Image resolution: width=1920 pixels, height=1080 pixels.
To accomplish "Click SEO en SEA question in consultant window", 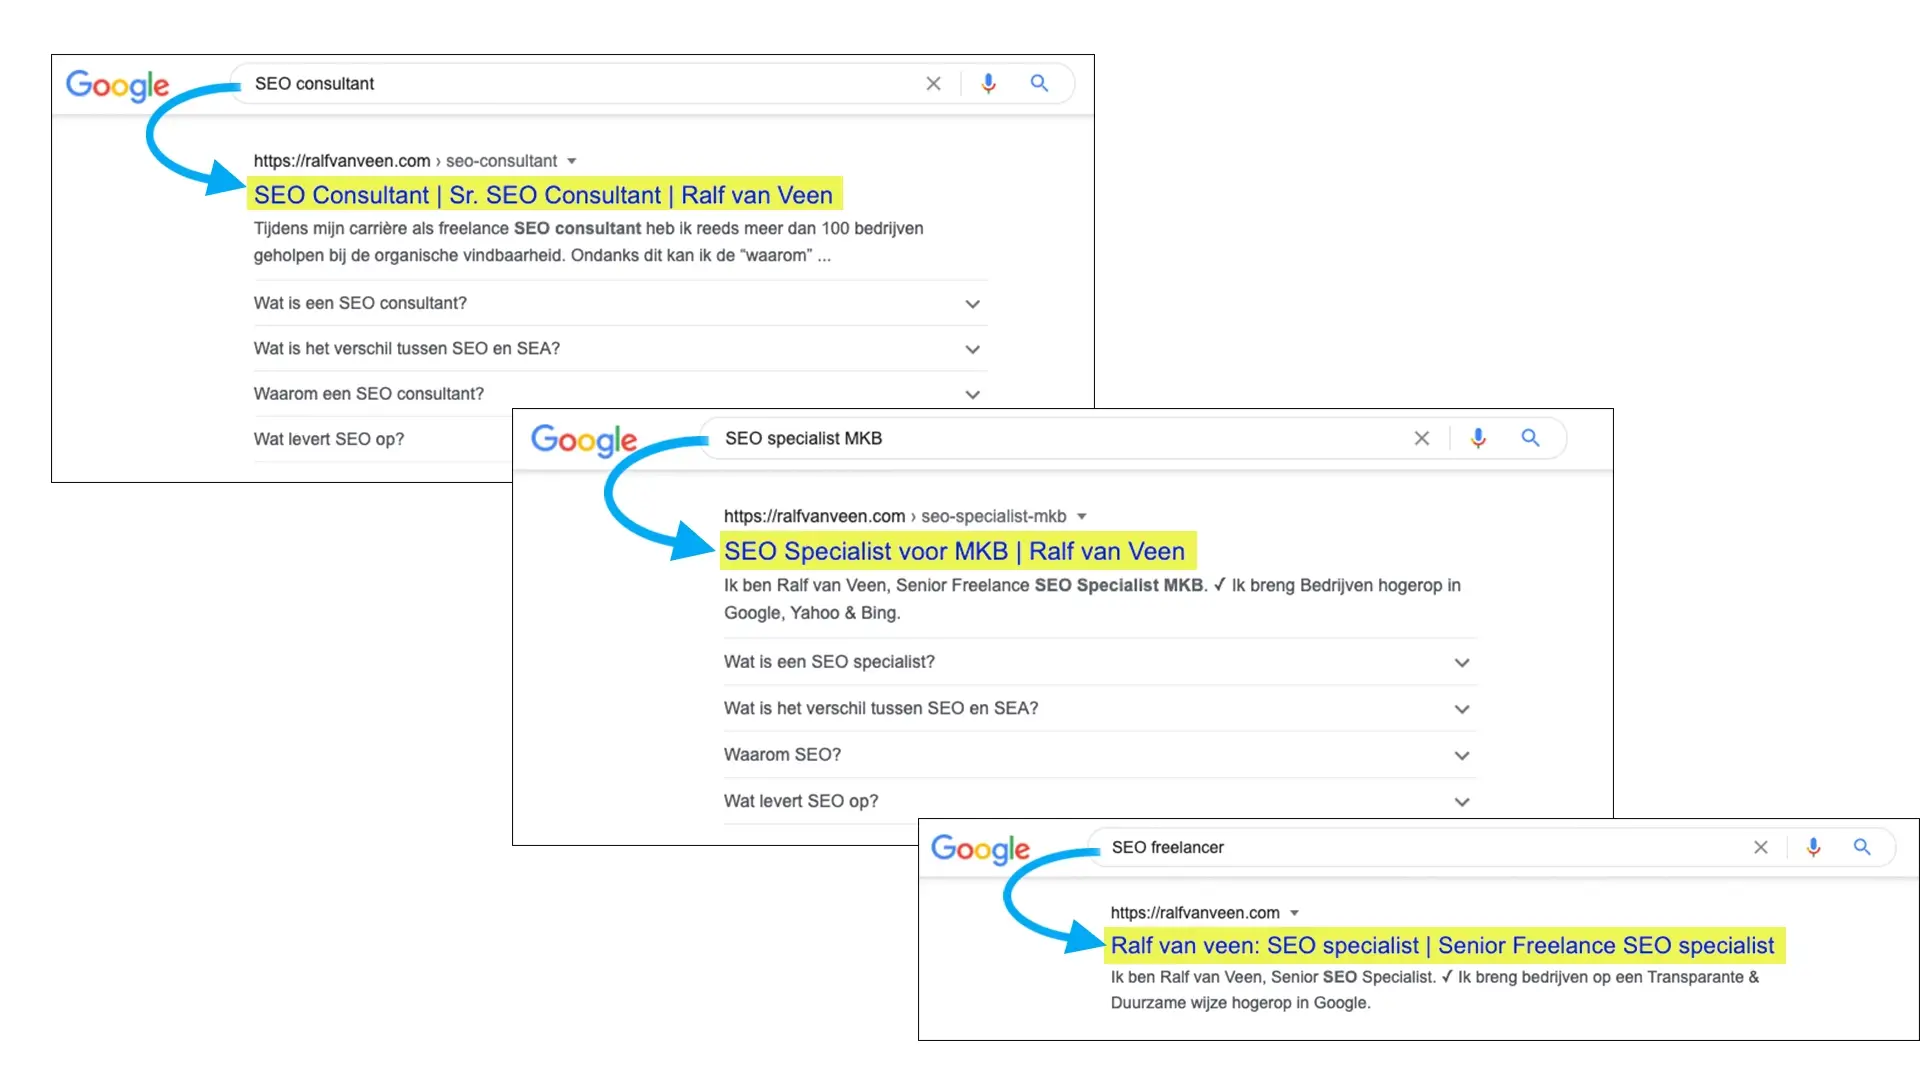I will 407,348.
